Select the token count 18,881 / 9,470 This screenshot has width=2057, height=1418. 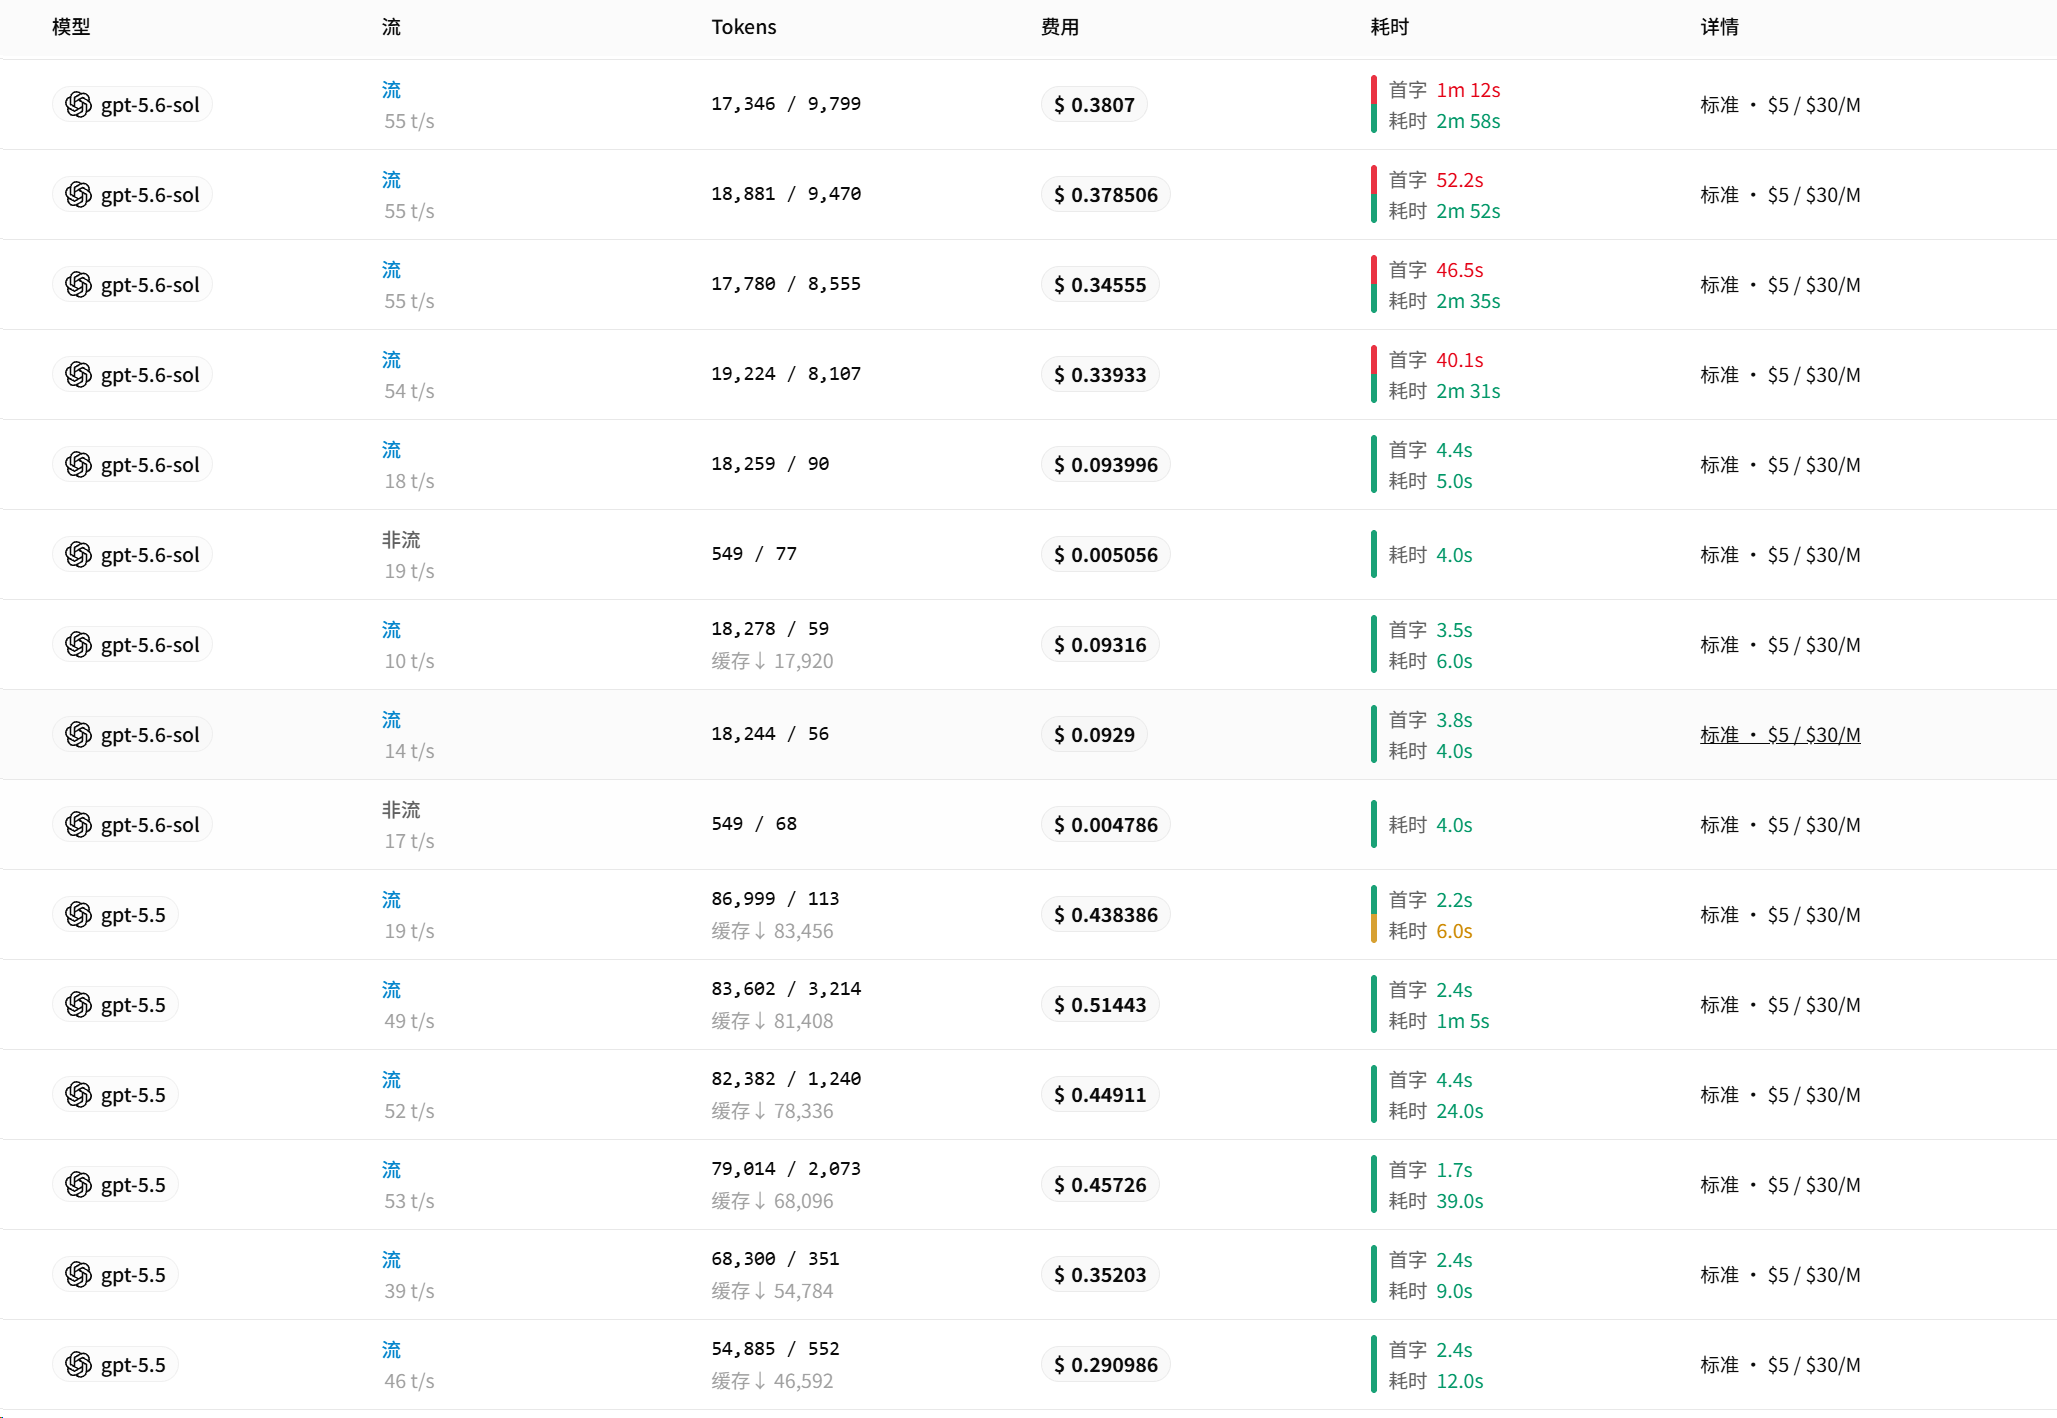point(786,194)
